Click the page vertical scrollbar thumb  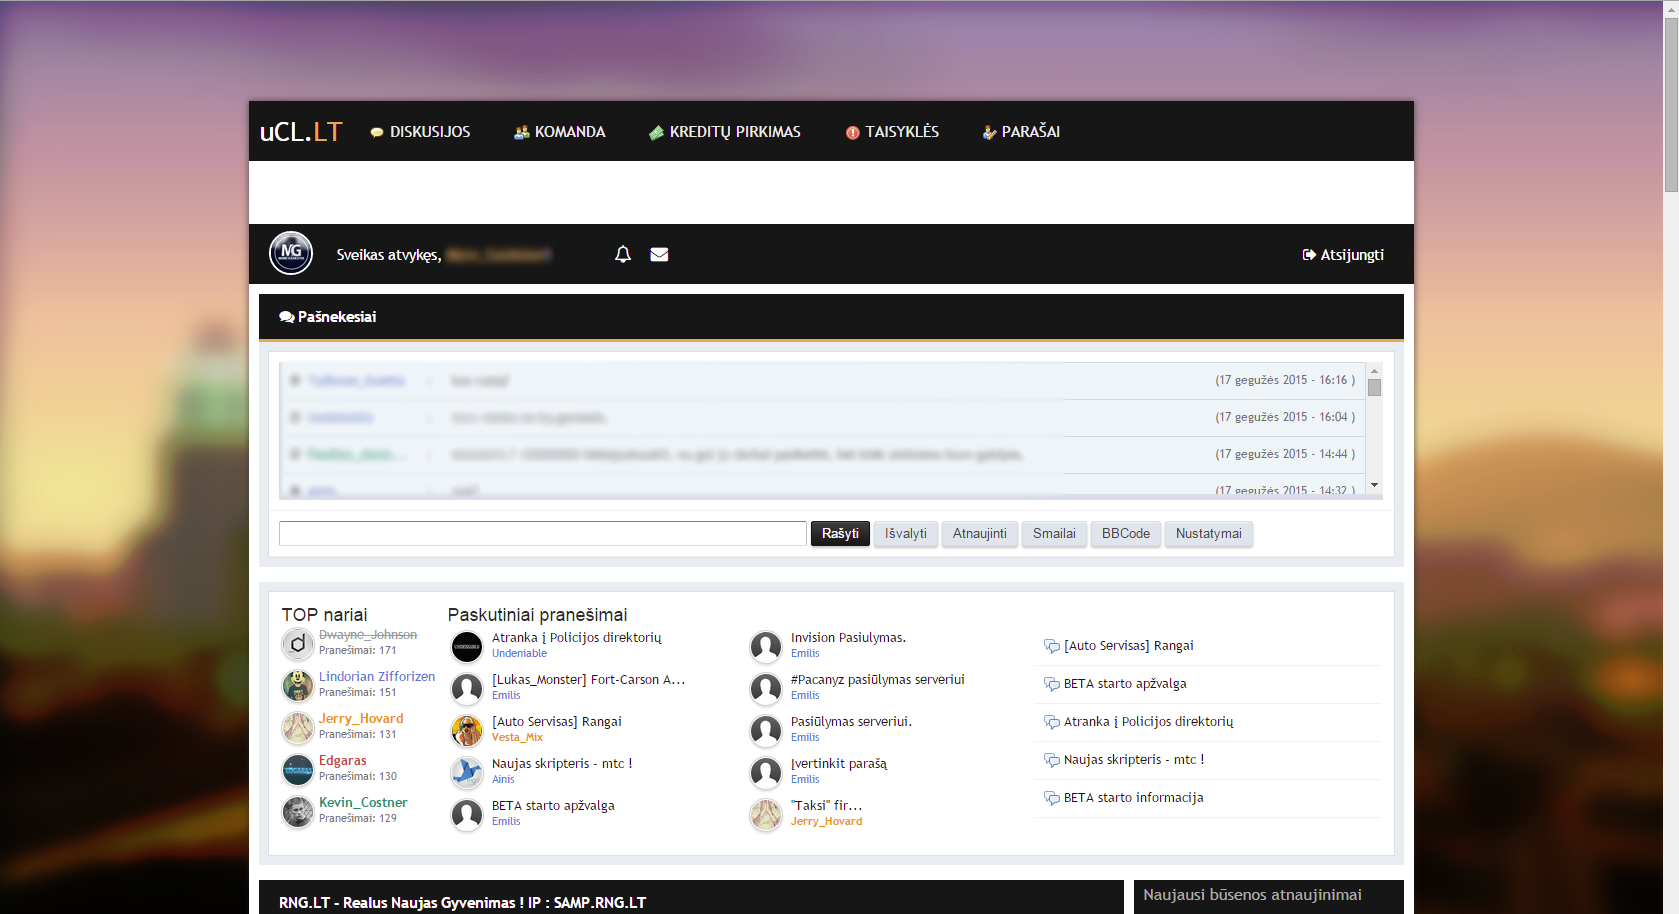pyautogui.click(x=1671, y=105)
